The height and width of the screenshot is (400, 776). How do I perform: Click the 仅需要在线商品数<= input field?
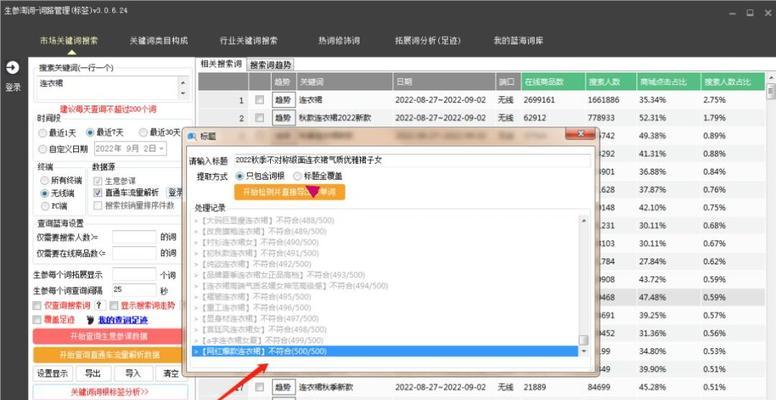134,253
